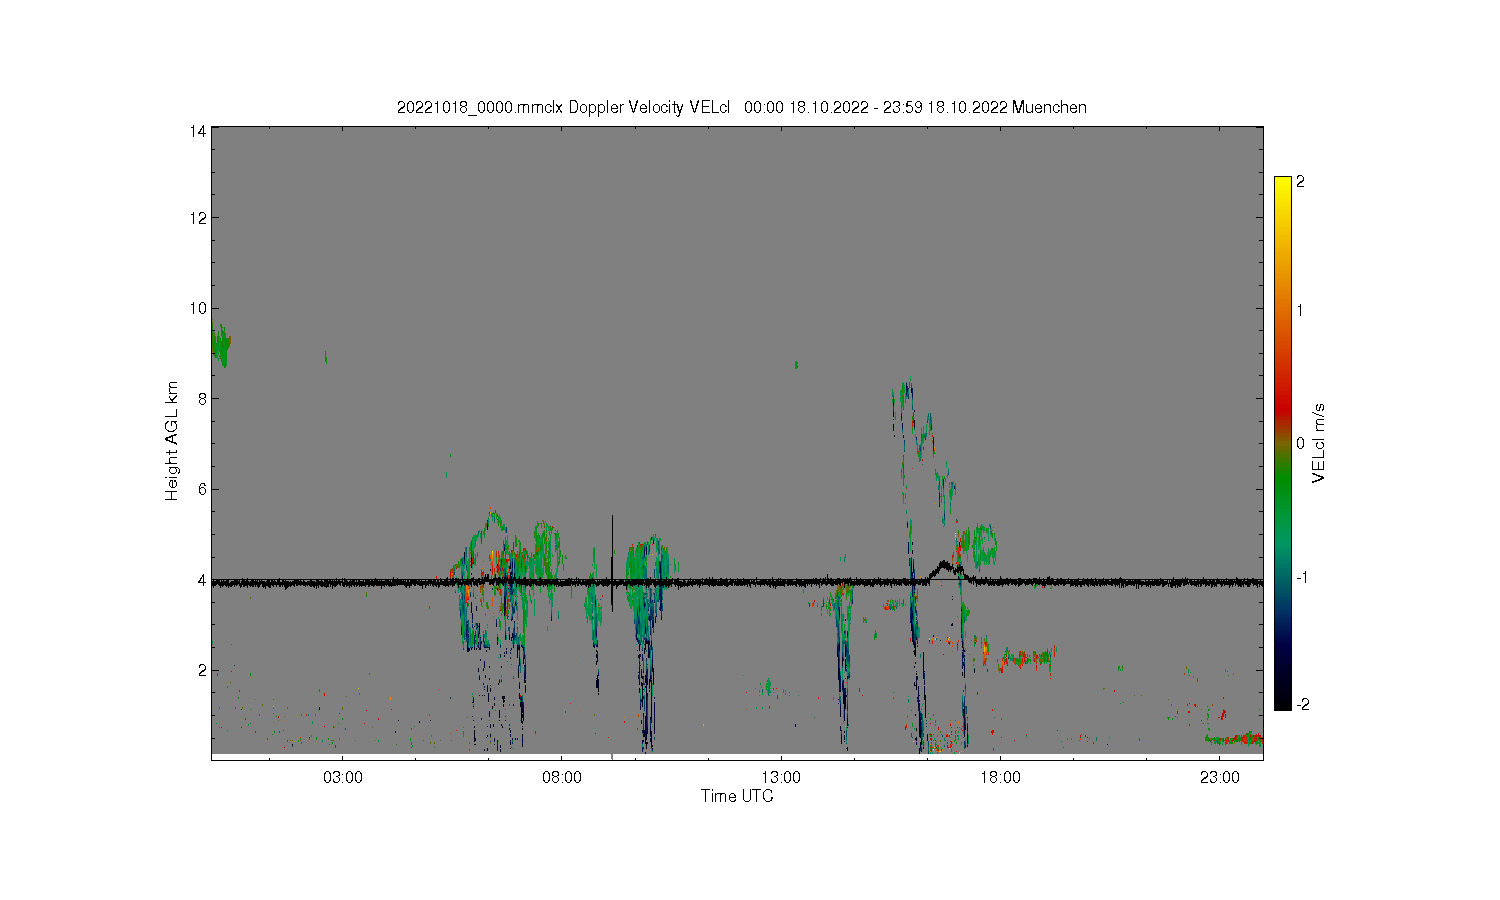Image resolution: width=1500 pixels, height=900 pixels.
Task: Click the colorbar label -2
Action: 1301,704
